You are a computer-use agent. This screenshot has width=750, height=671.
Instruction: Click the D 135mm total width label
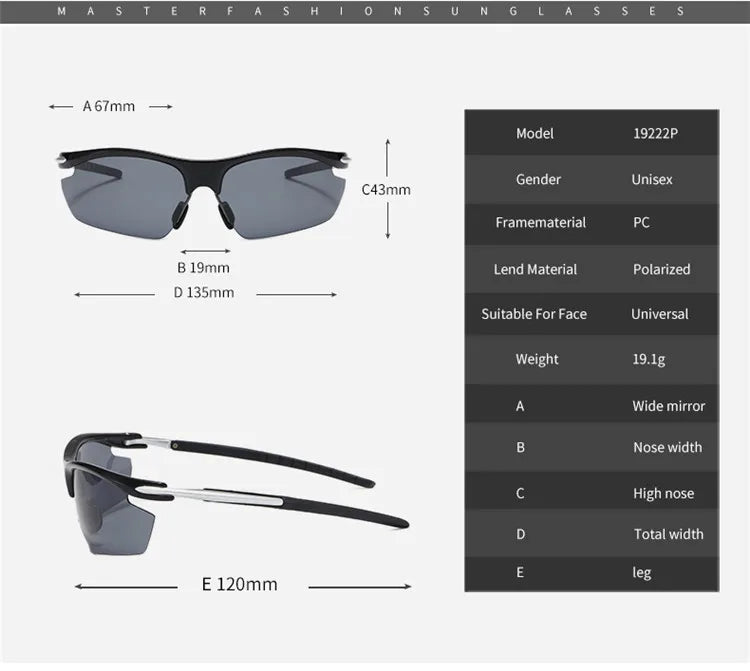coord(204,292)
